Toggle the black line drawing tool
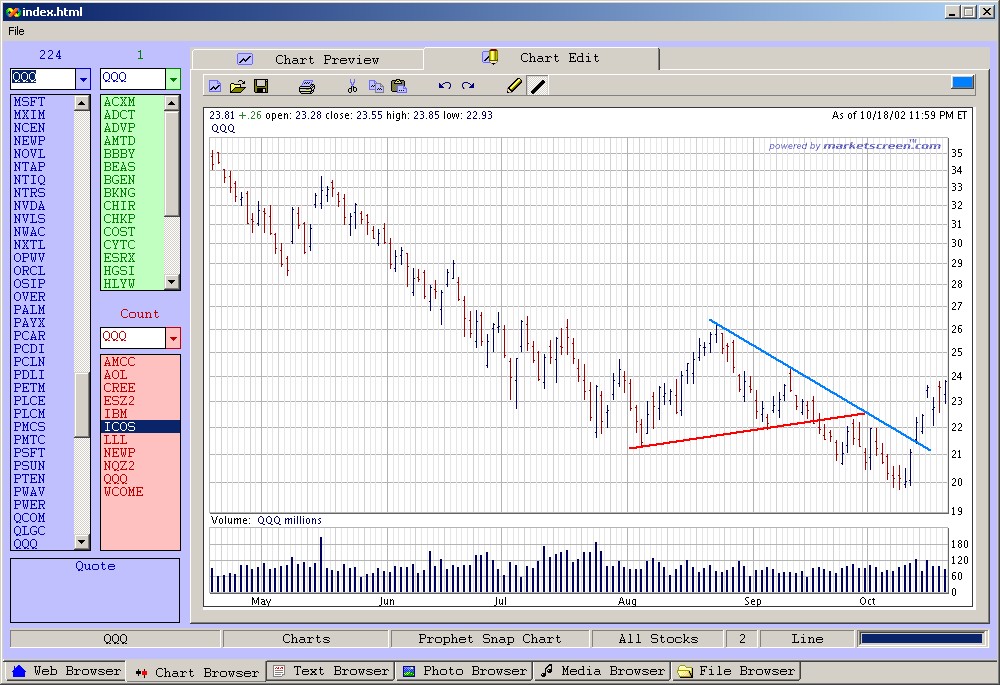This screenshot has height=685, width=1000. click(x=538, y=85)
